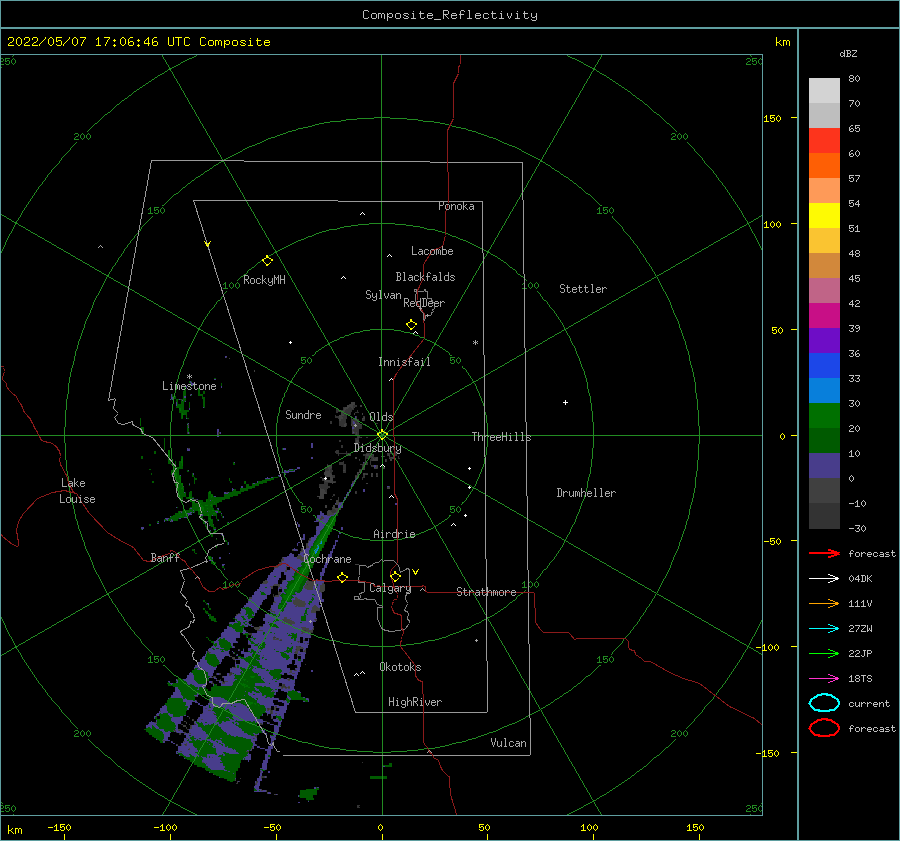Click the ThreeHills town label
The image size is (900, 841).
click(x=501, y=437)
